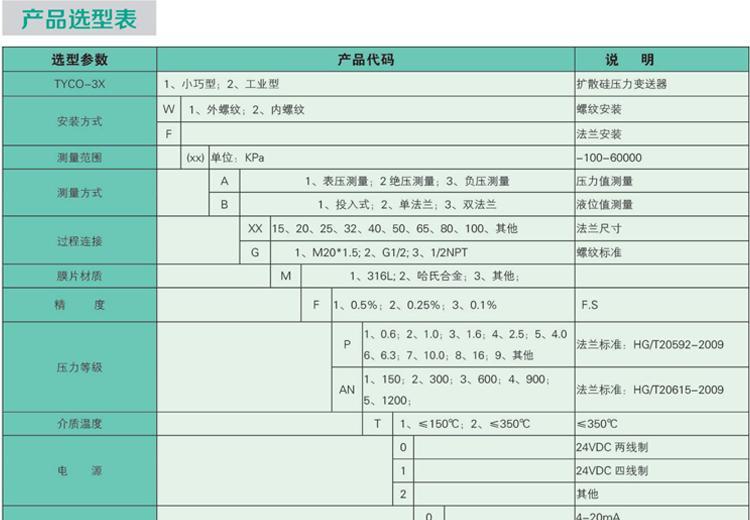The image size is (750, 520).
Task: Click code 2 beside 其他
Action: coord(403,494)
